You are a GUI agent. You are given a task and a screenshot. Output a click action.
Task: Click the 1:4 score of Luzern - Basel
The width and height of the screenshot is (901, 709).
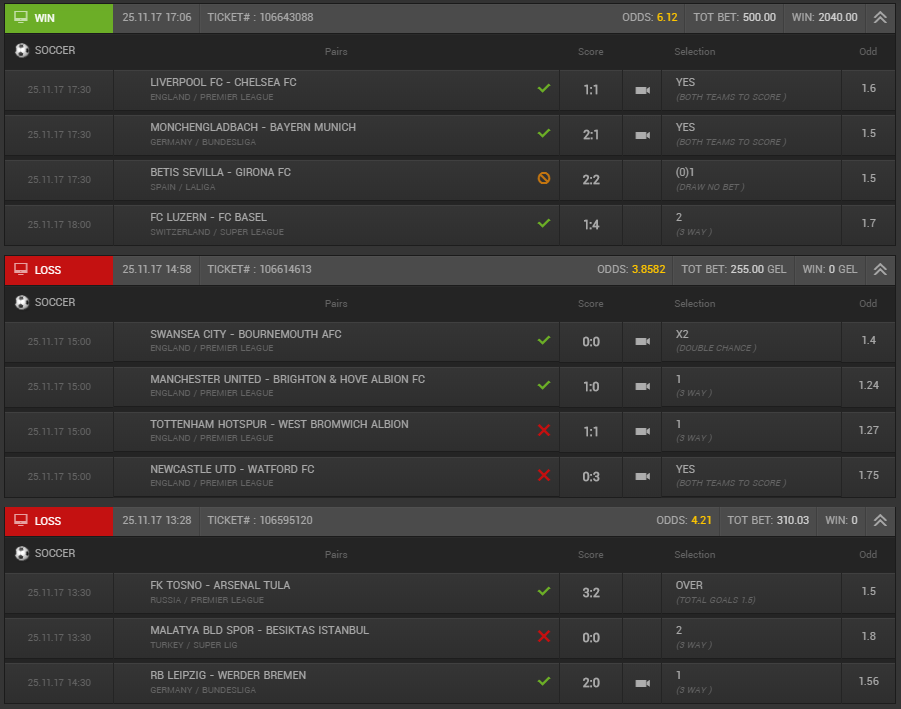click(x=591, y=225)
